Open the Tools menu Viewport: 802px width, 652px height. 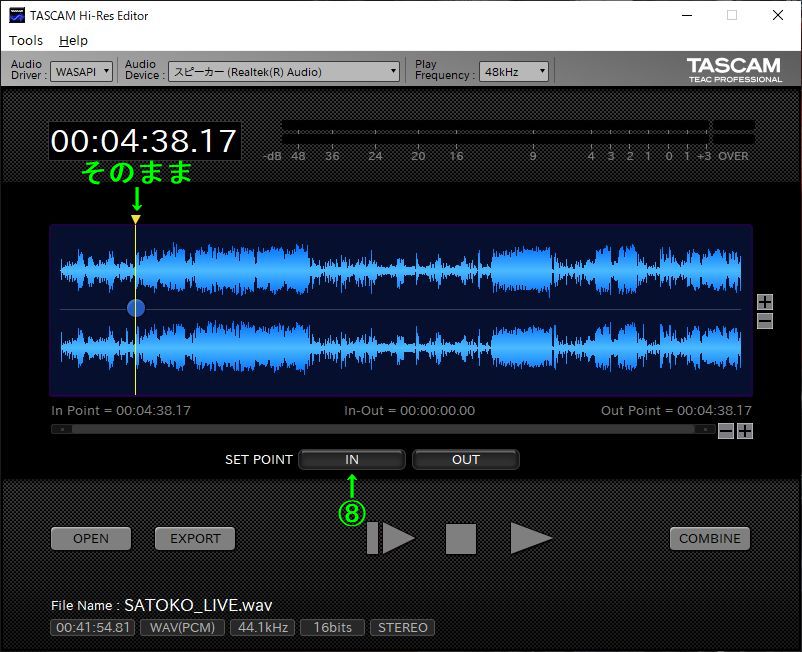coord(26,40)
